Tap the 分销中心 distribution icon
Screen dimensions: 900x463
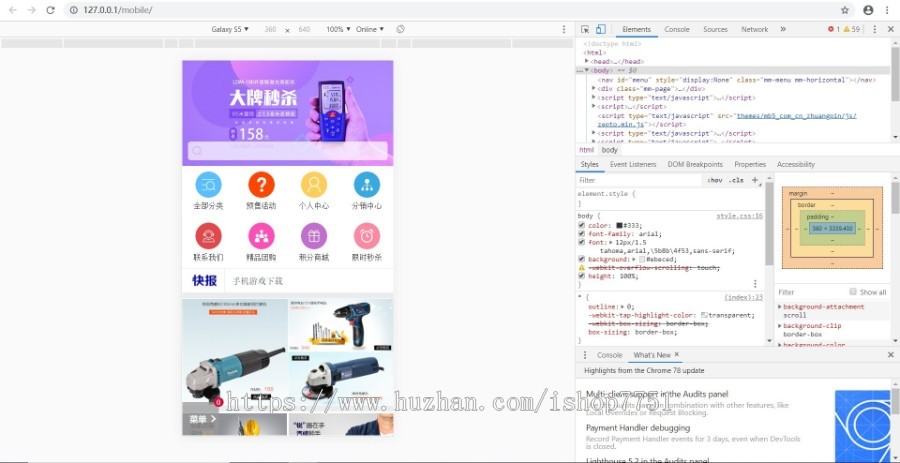tap(367, 185)
